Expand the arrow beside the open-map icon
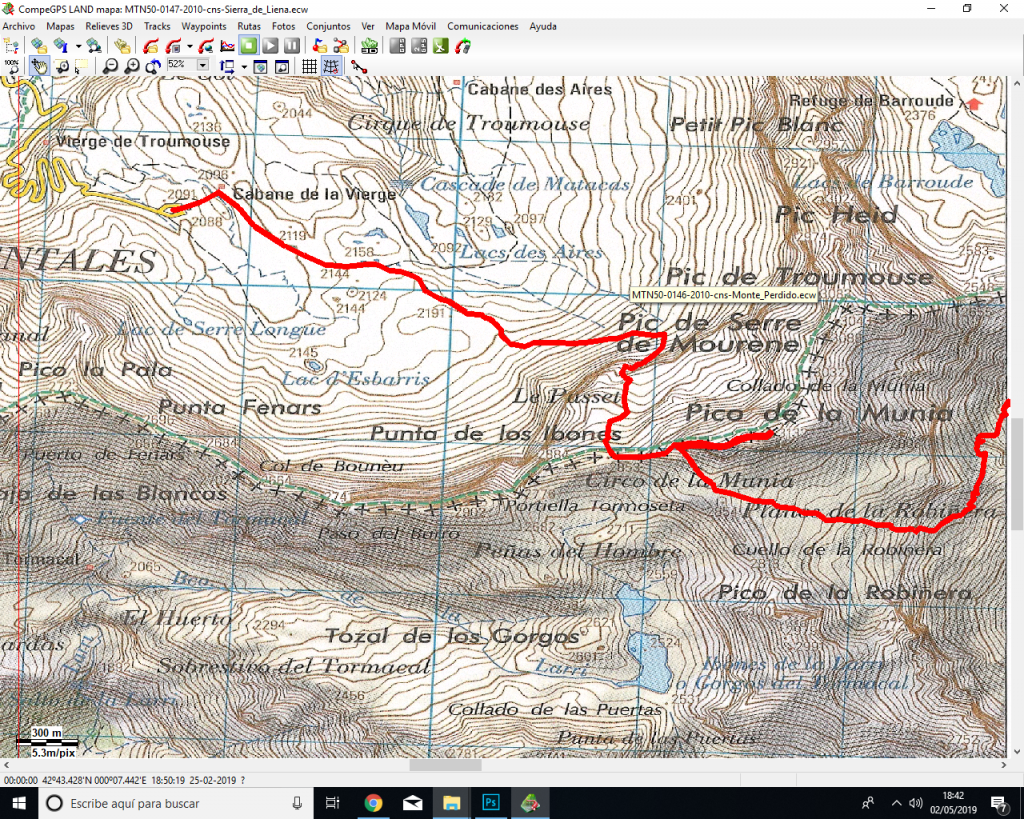Viewport: 1024px width, 819px height. (x=79, y=45)
